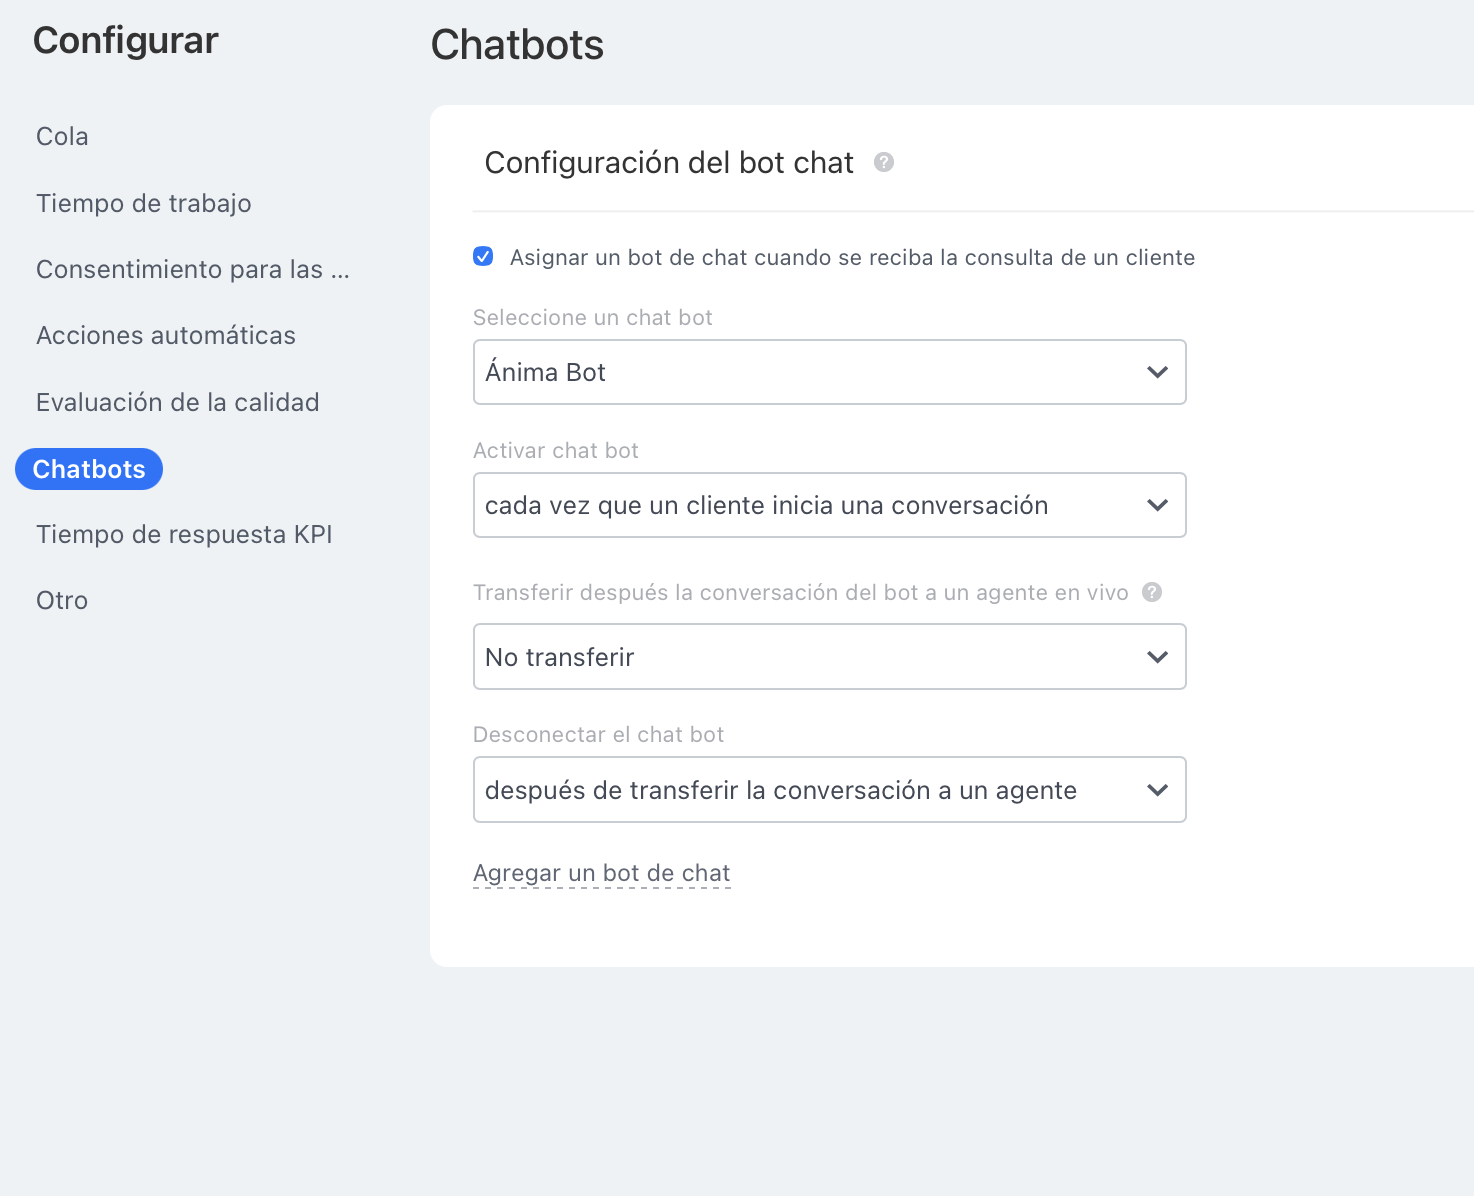Image resolution: width=1474 pixels, height=1196 pixels.
Task: Click chevron arrow in Desconectar el chat bot selector
Action: pyautogui.click(x=1157, y=790)
